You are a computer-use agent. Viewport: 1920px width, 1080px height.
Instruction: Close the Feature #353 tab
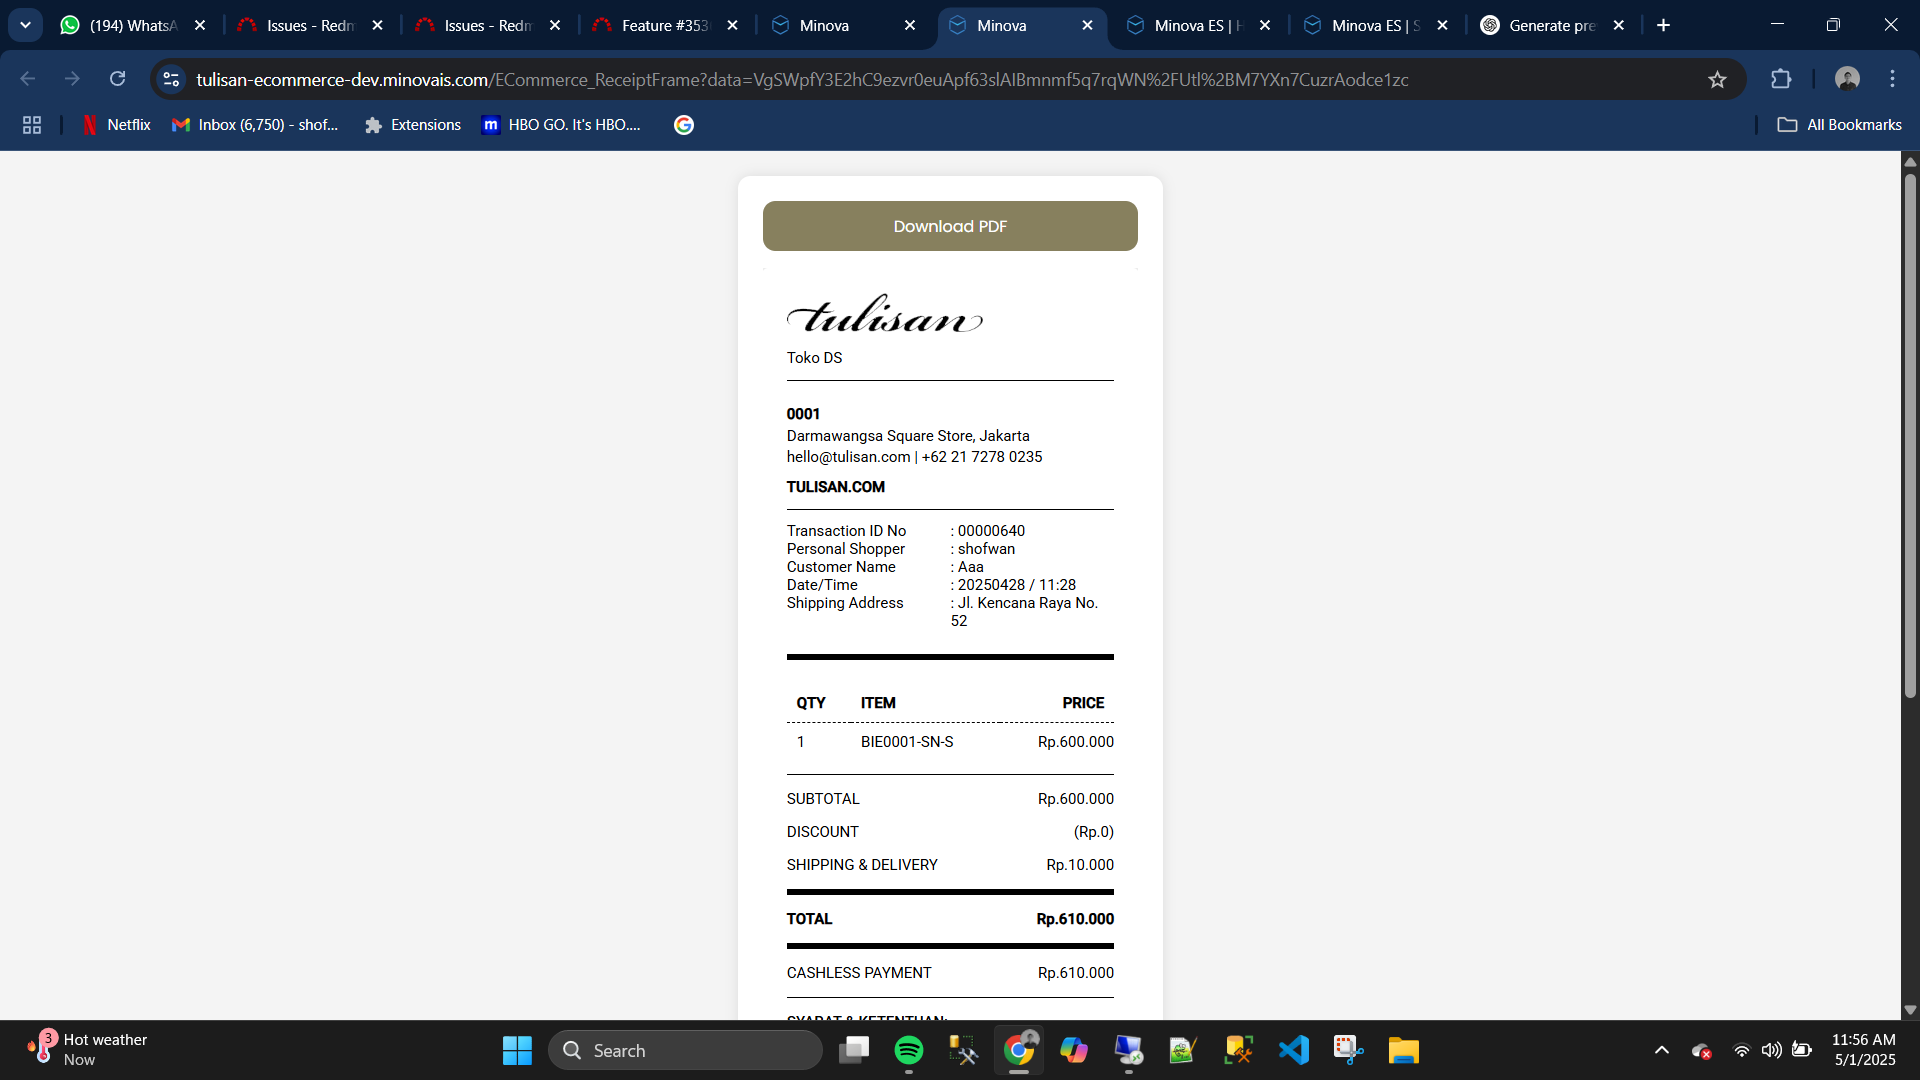733,25
